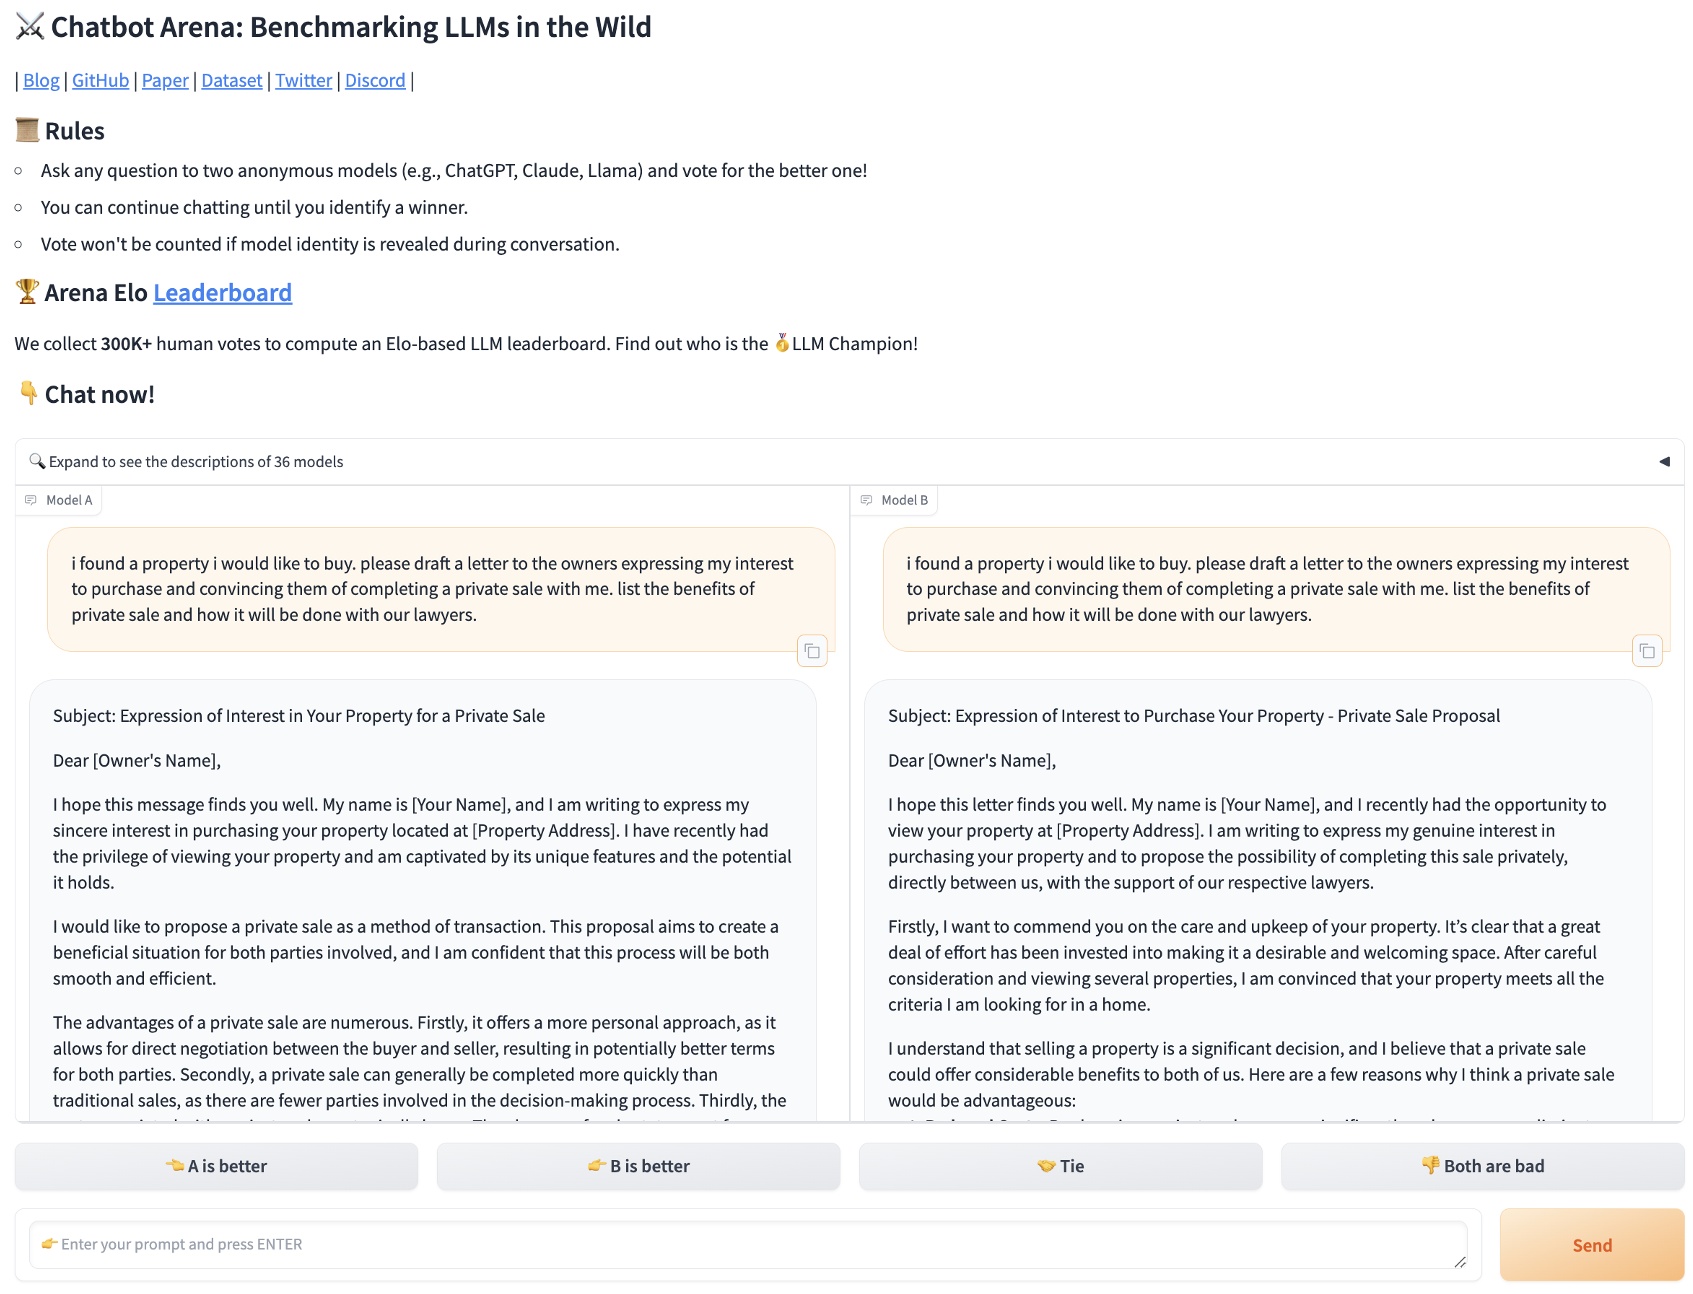Image resolution: width=1693 pixels, height=1294 pixels.
Task: Copy Model B's user prompt message
Action: point(1647,651)
